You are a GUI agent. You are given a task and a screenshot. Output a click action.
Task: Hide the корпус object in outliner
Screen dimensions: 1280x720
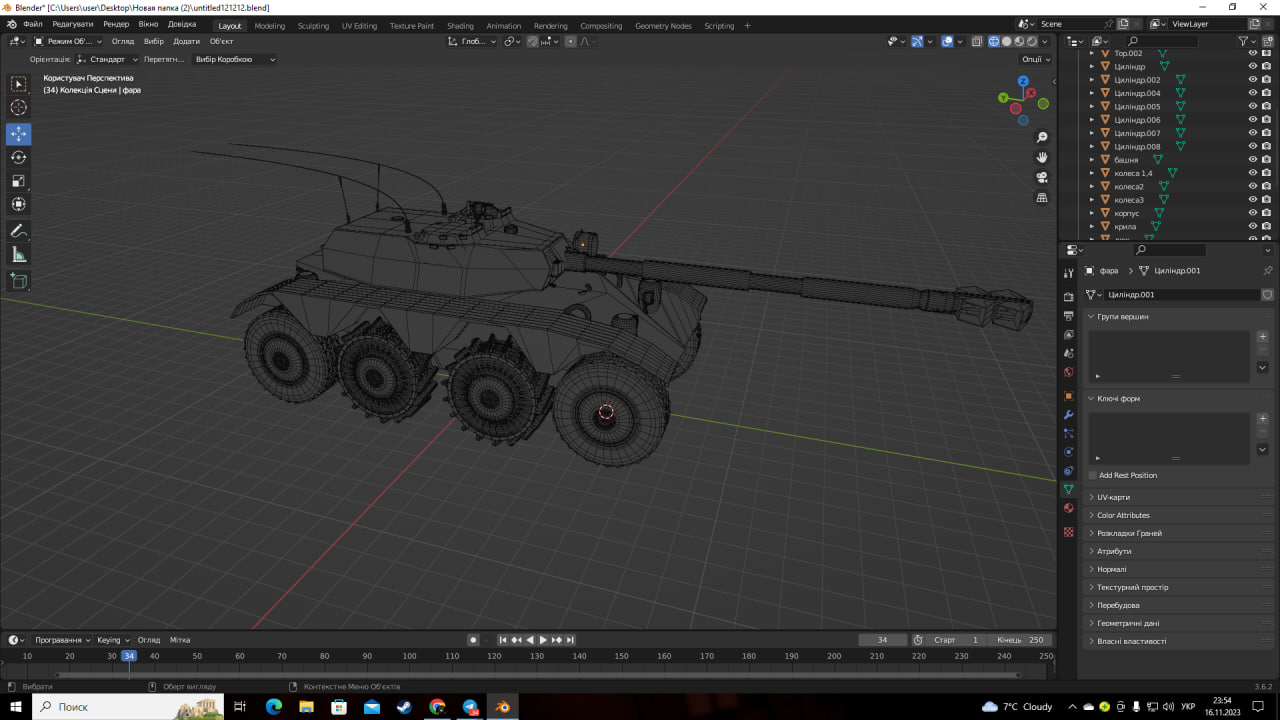1252,213
